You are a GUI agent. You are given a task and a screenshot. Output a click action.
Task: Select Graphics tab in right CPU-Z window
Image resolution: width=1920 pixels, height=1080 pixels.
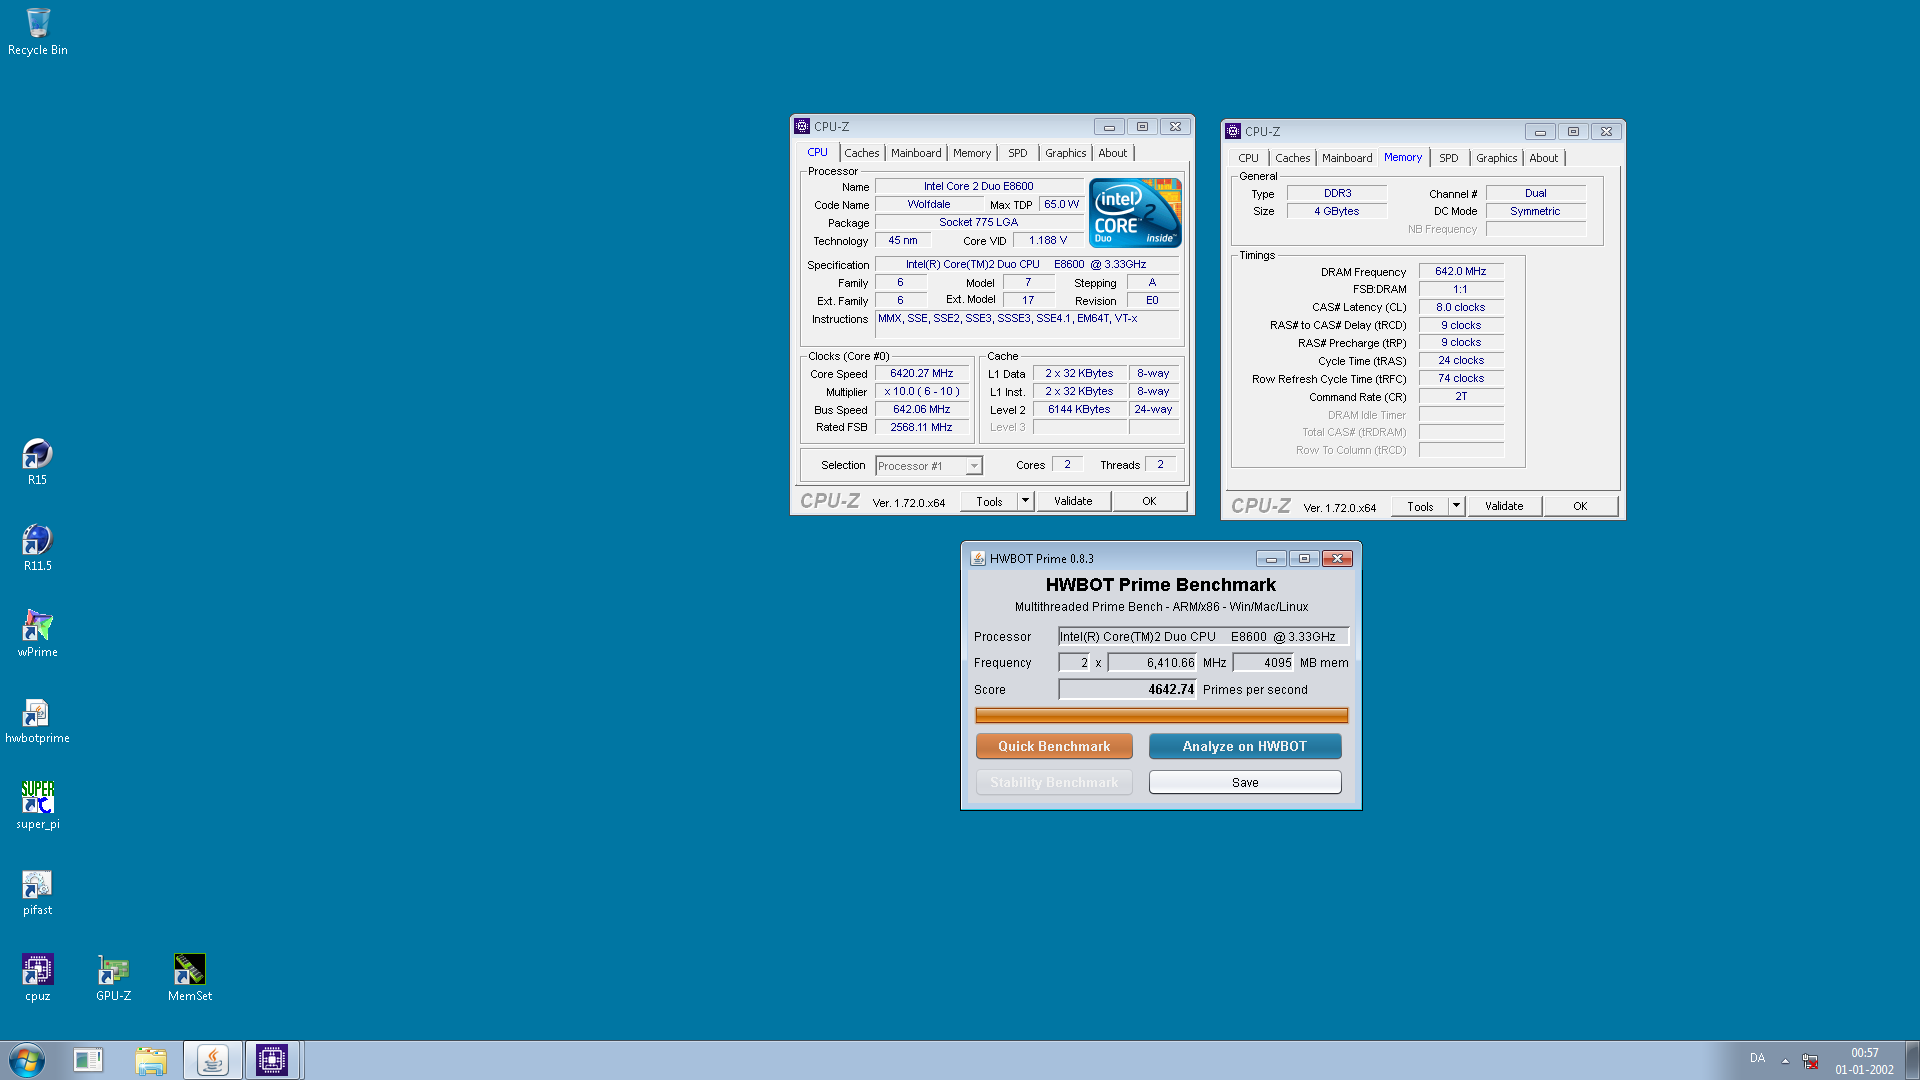click(x=1496, y=158)
